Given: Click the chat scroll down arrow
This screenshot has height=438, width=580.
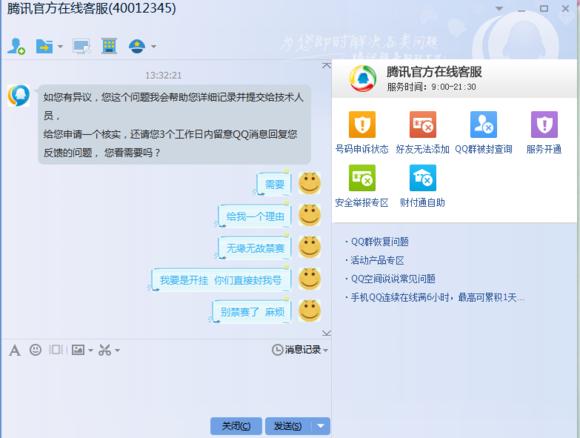Looking at the screenshot, I should [326, 333].
